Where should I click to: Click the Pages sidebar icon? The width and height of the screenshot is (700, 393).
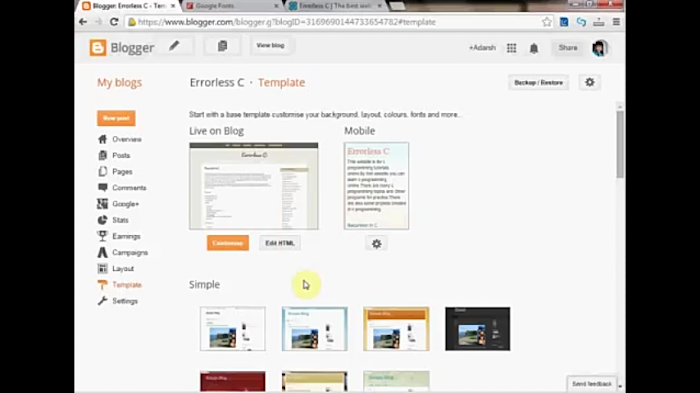(x=103, y=171)
